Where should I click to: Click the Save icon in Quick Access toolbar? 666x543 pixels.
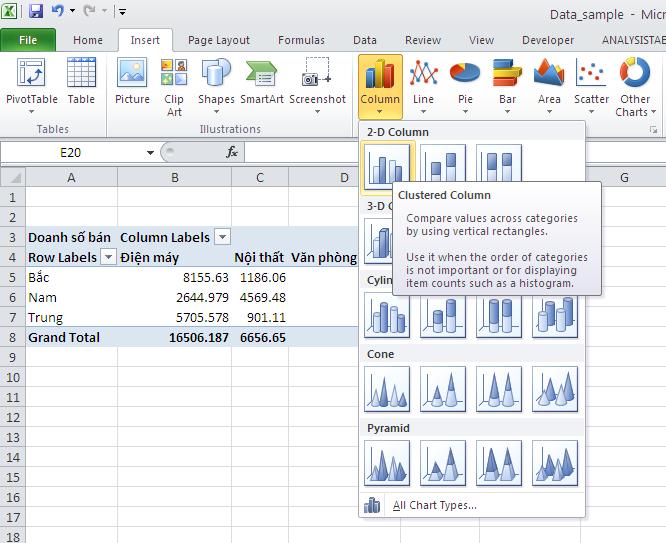(36, 12)
